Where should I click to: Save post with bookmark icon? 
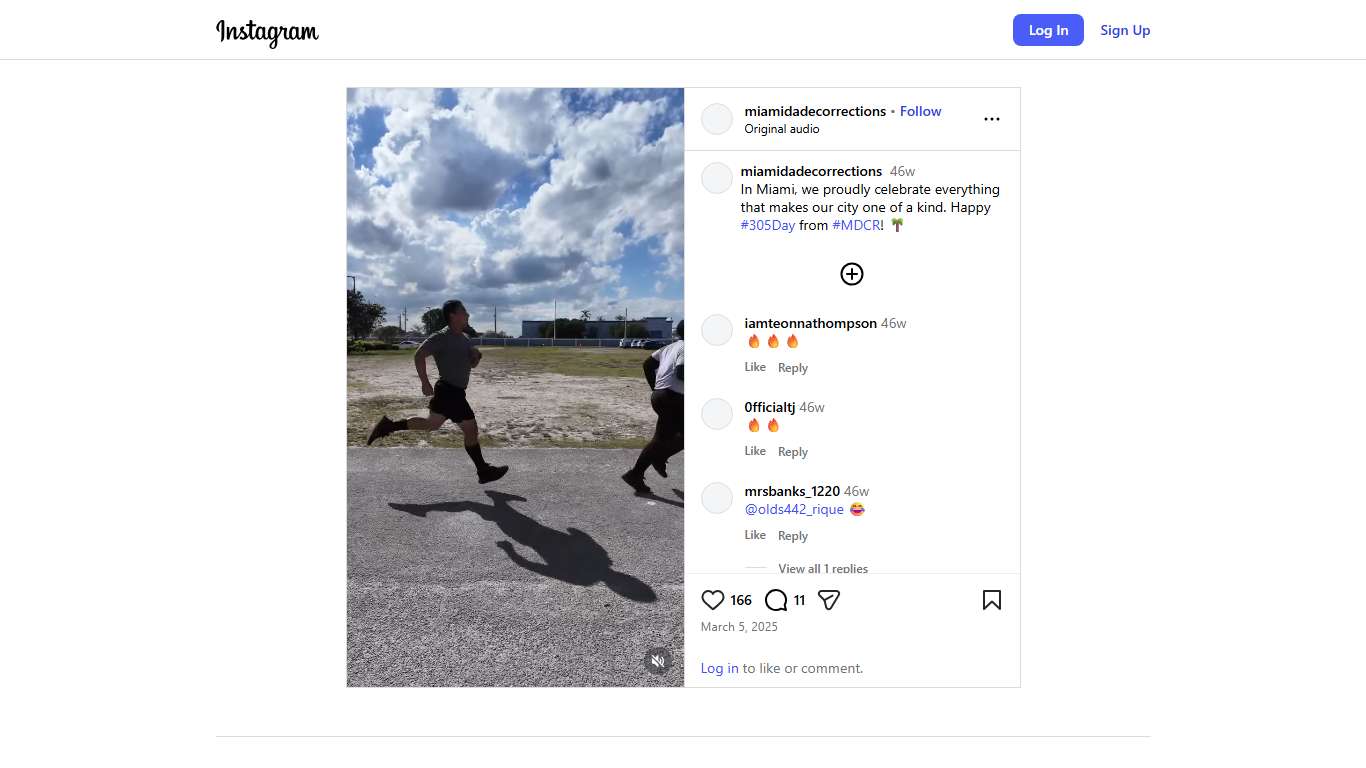coord(991,600)
